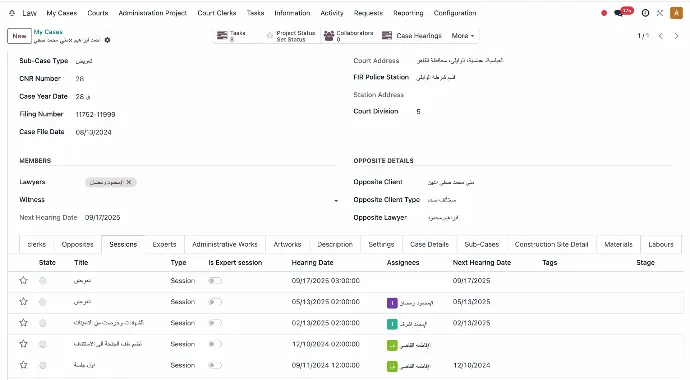The width and height of the screenshot is (690, 380).
Task: Click purple assignee avatar in 05/13/2025 row
Action: (392, 303)
